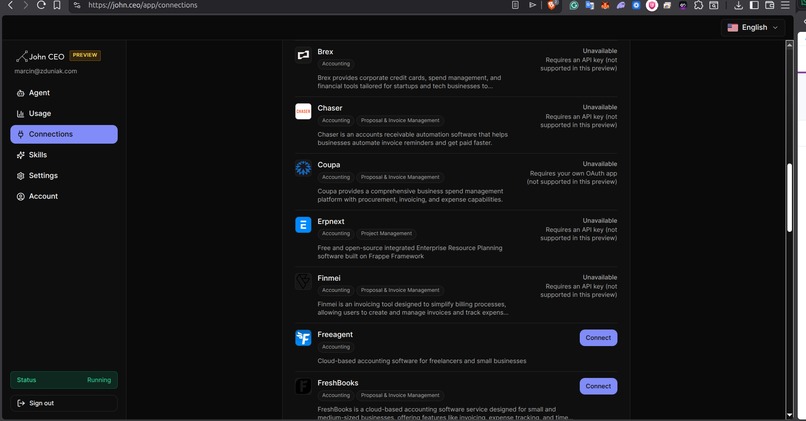This screenshot has height=421, width=806.
Task: Open the Usage page
Action: (64, 114)
